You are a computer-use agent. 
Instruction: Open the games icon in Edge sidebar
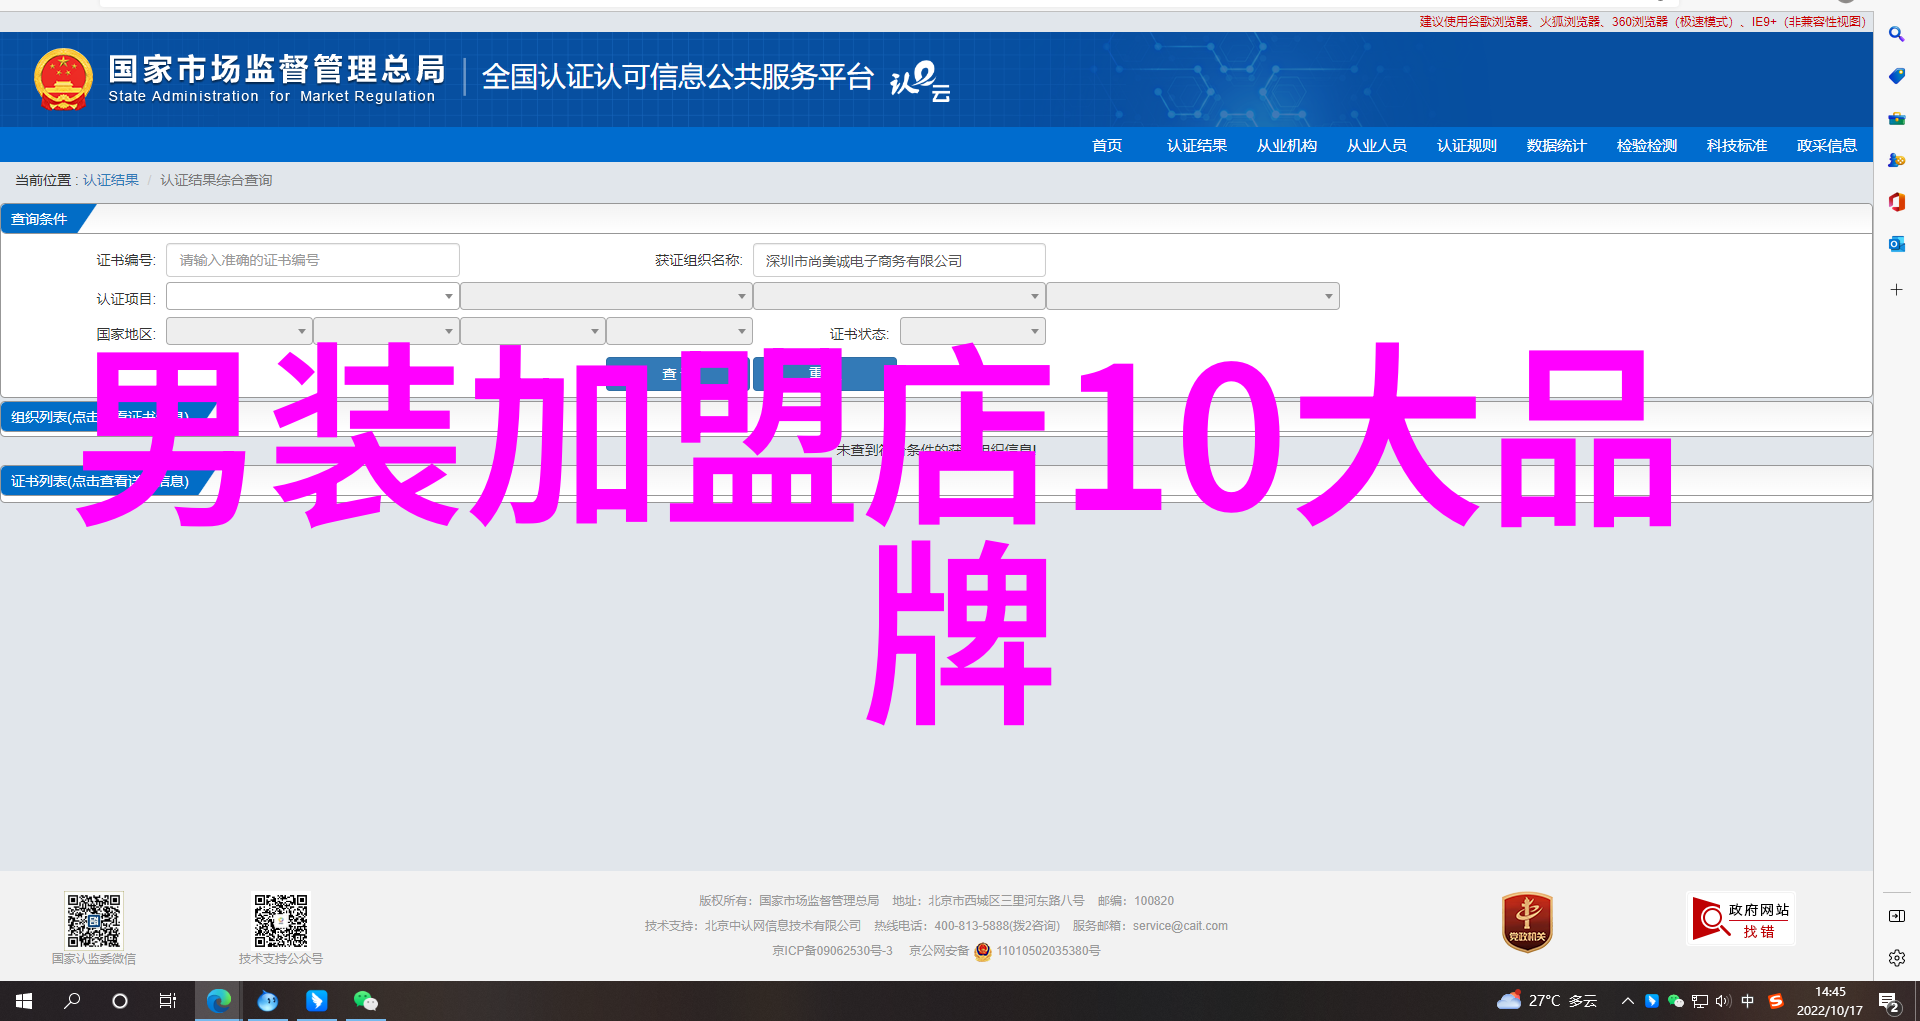click(1896, 160)
